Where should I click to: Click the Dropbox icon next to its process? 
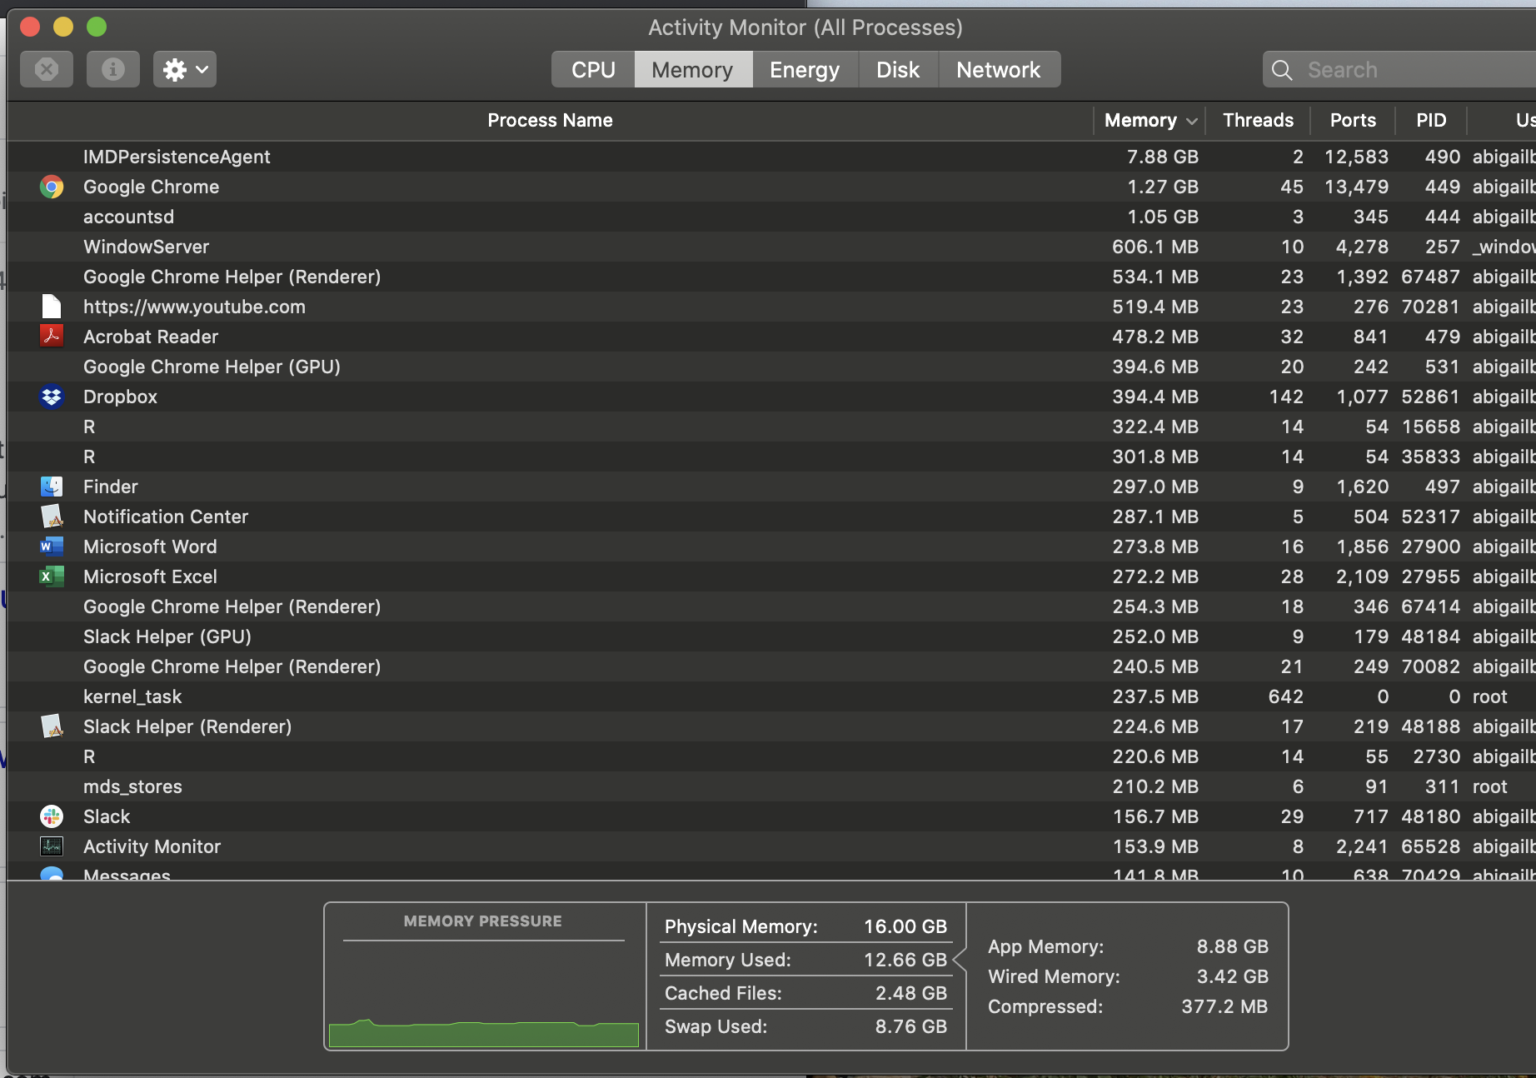[x=51, y=397]
